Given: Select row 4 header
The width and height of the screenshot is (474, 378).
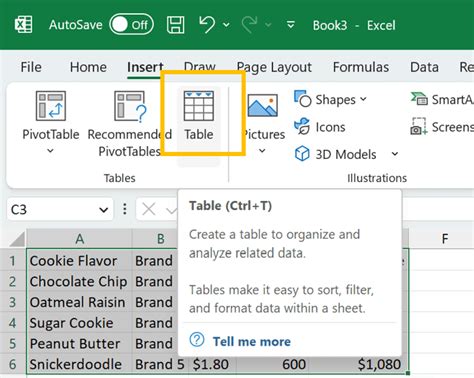Looking at the screenshot, I should [13, 323].
